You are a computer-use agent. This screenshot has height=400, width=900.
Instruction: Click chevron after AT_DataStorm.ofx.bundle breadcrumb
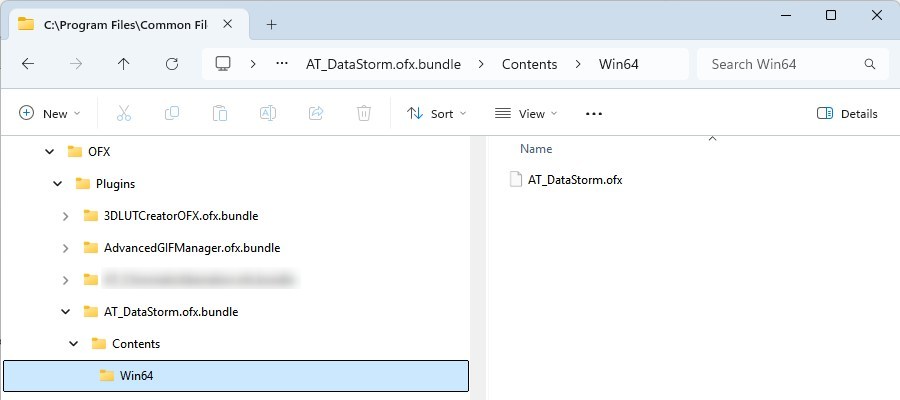pos(482,64)
